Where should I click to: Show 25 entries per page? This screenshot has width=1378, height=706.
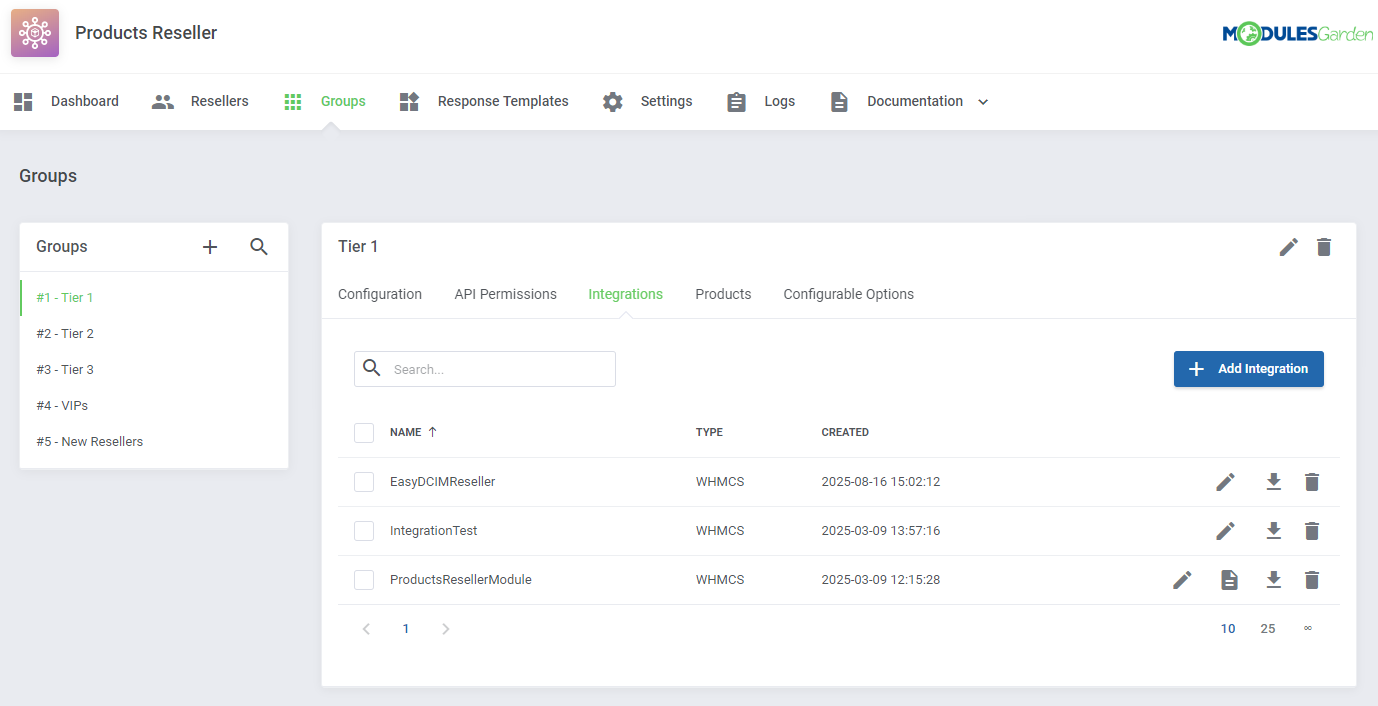1267,628
